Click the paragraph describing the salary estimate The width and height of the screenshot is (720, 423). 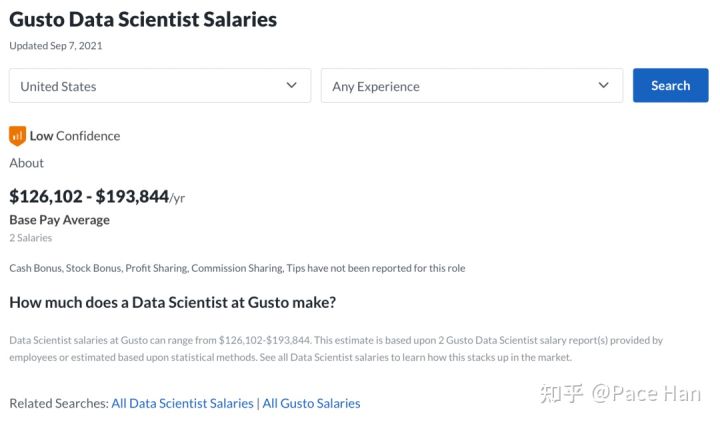336,349
